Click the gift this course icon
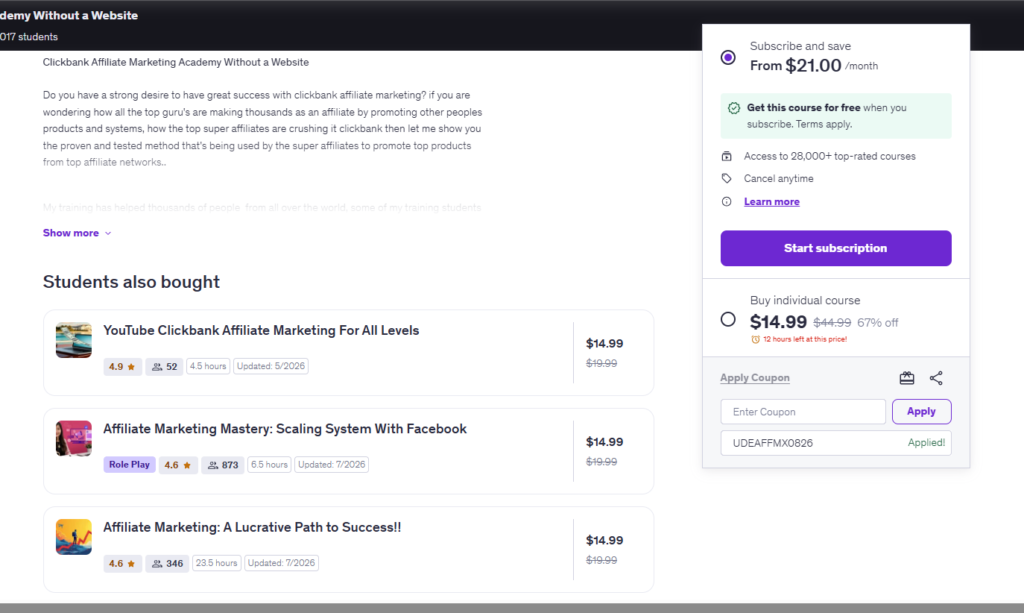 906,378
